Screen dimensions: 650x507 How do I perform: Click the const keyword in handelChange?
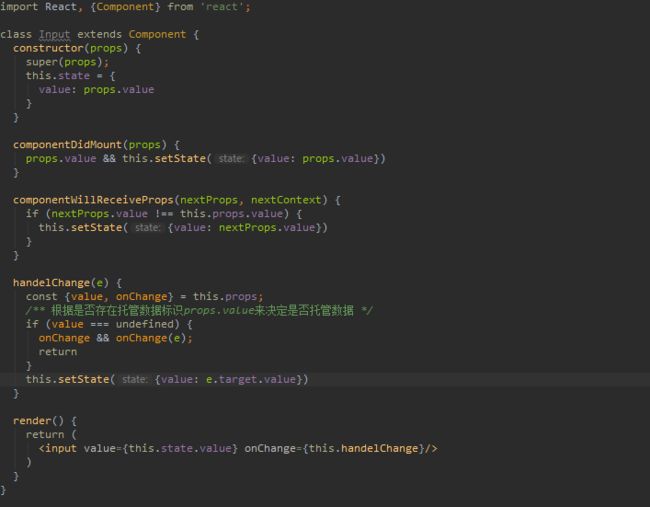click(x=41, y=296)
